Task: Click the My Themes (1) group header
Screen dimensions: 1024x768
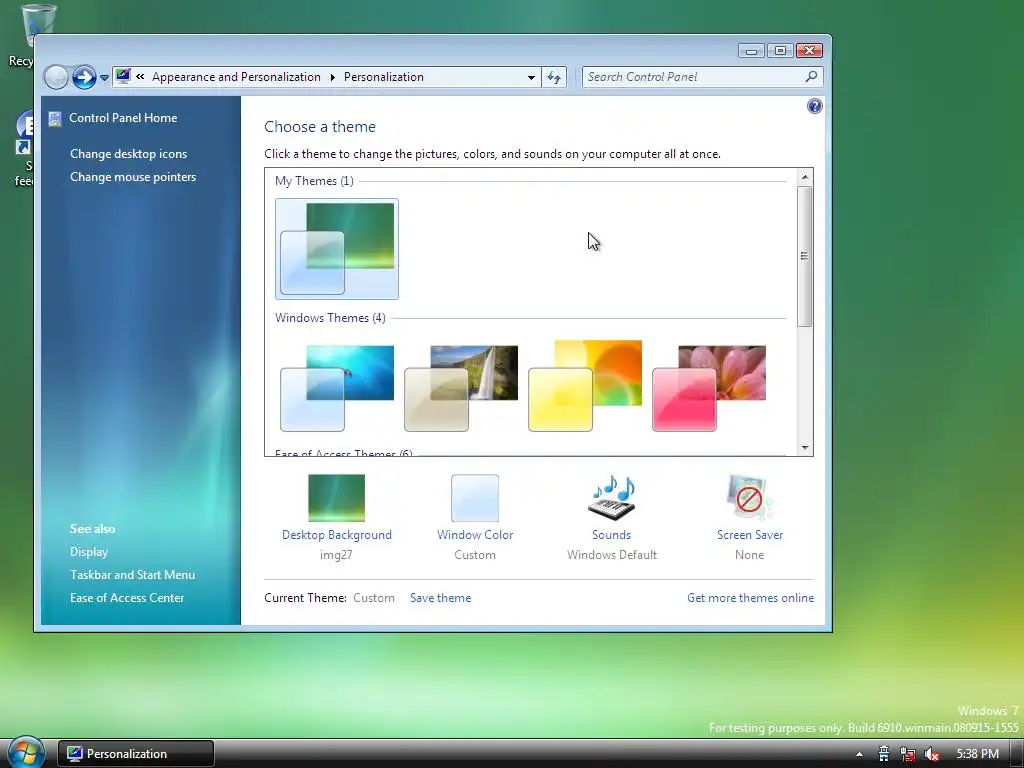Action: [x=314, y=181]
